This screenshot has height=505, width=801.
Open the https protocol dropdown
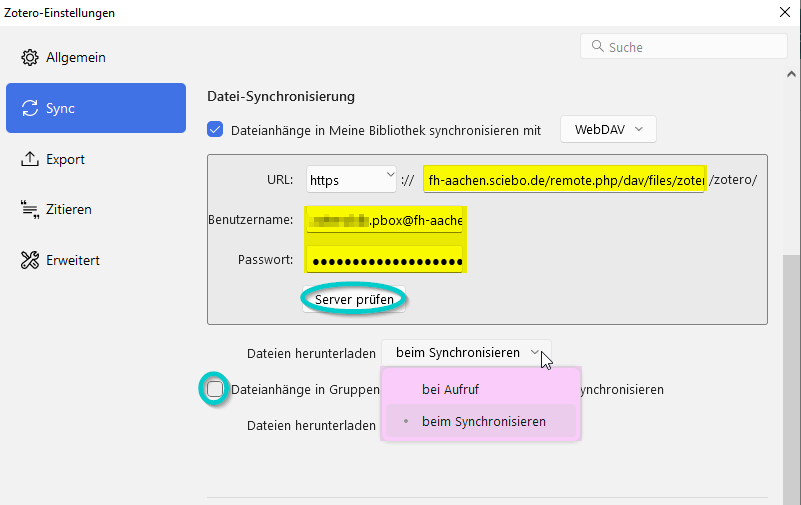[x=351, y=180]
